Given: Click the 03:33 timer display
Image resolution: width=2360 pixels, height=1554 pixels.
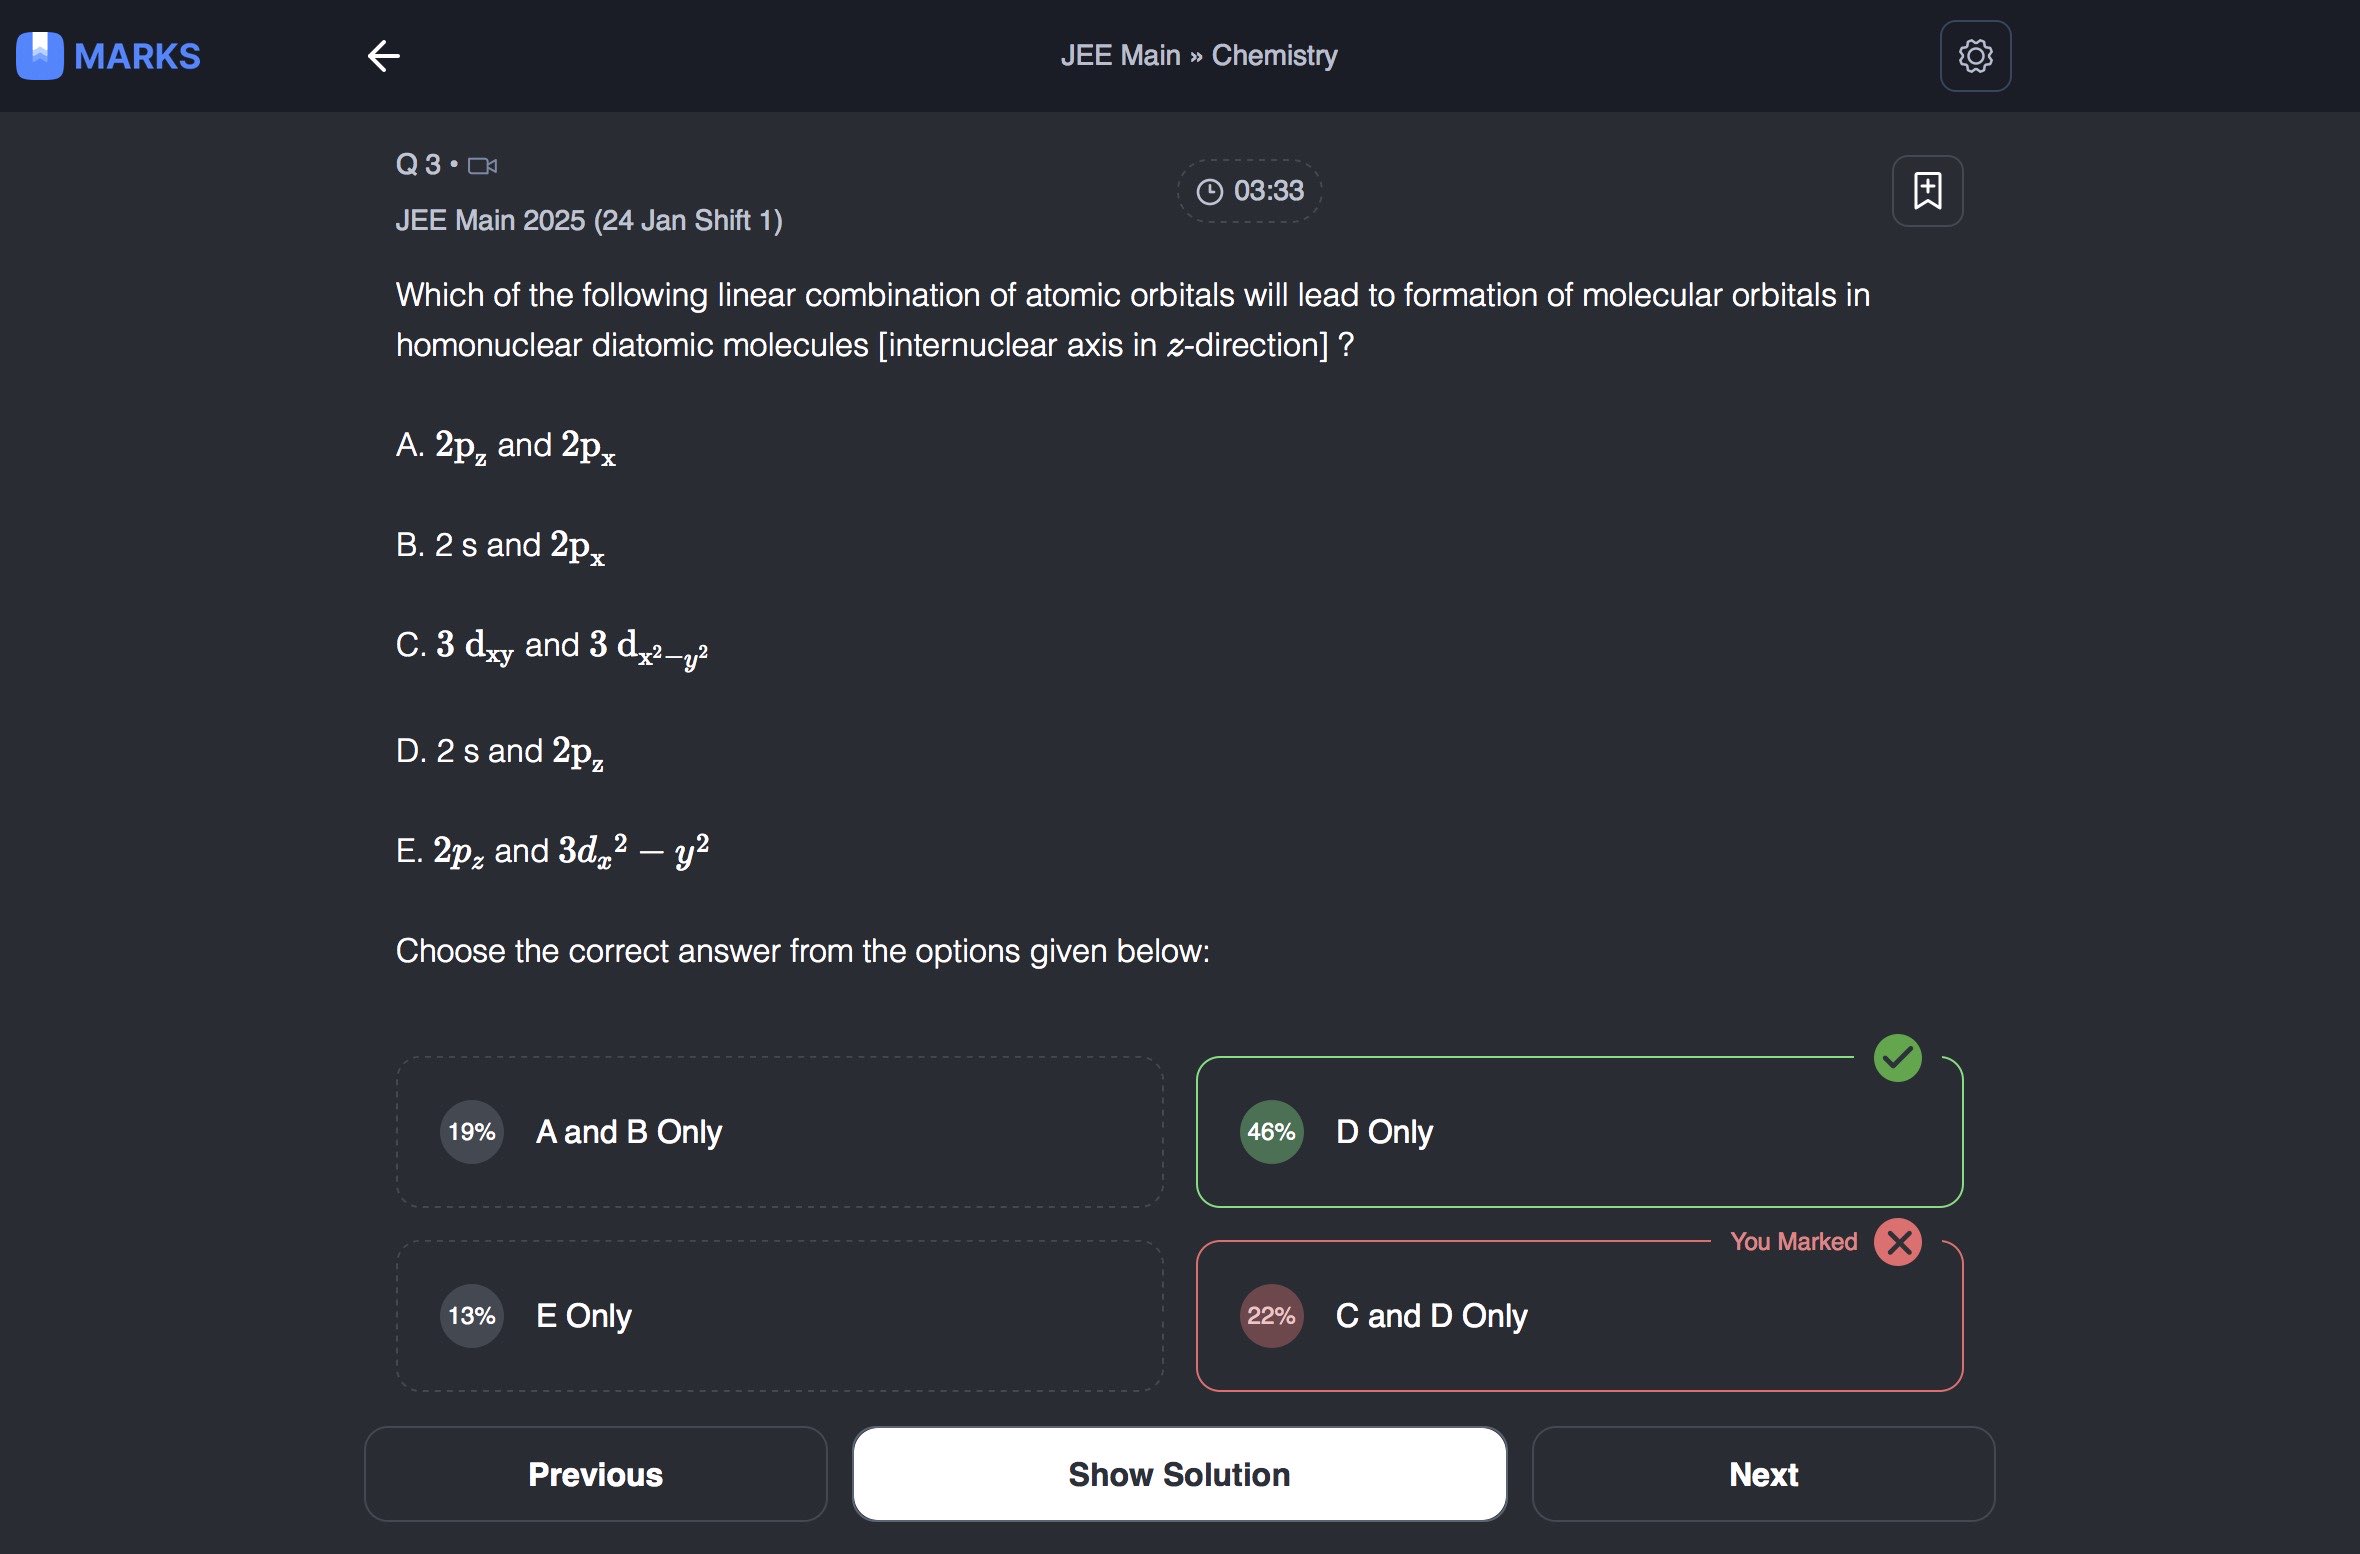Looking at the screenshot, I should coord(1268,191).
